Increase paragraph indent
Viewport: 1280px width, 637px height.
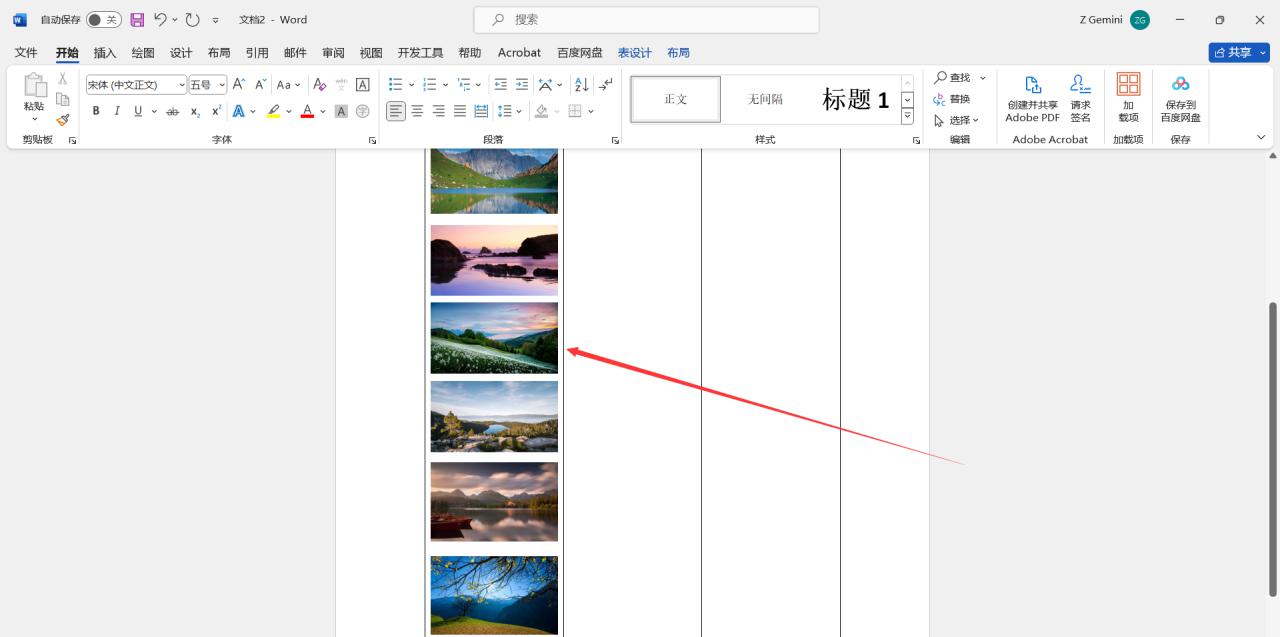click(x=522, y=84)
